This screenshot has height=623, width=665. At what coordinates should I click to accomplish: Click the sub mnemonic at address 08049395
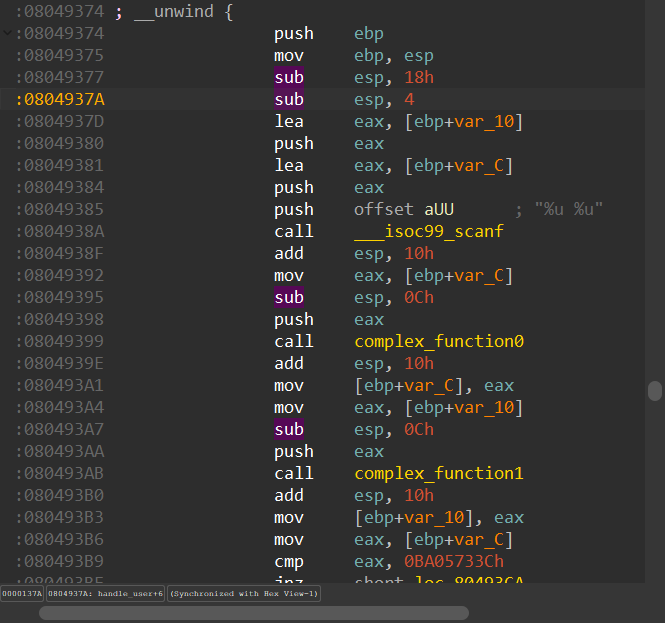pos(289,297)
